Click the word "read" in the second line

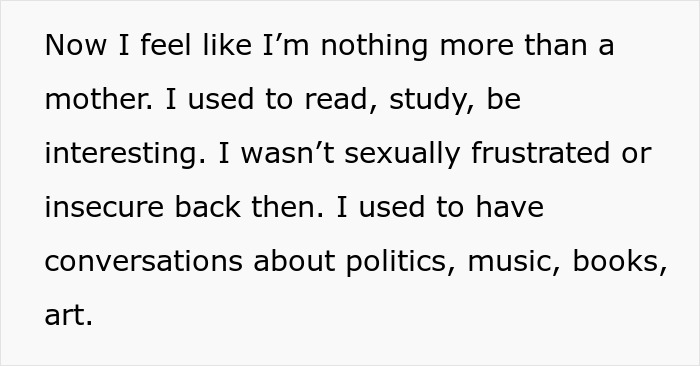coord(336,99)
